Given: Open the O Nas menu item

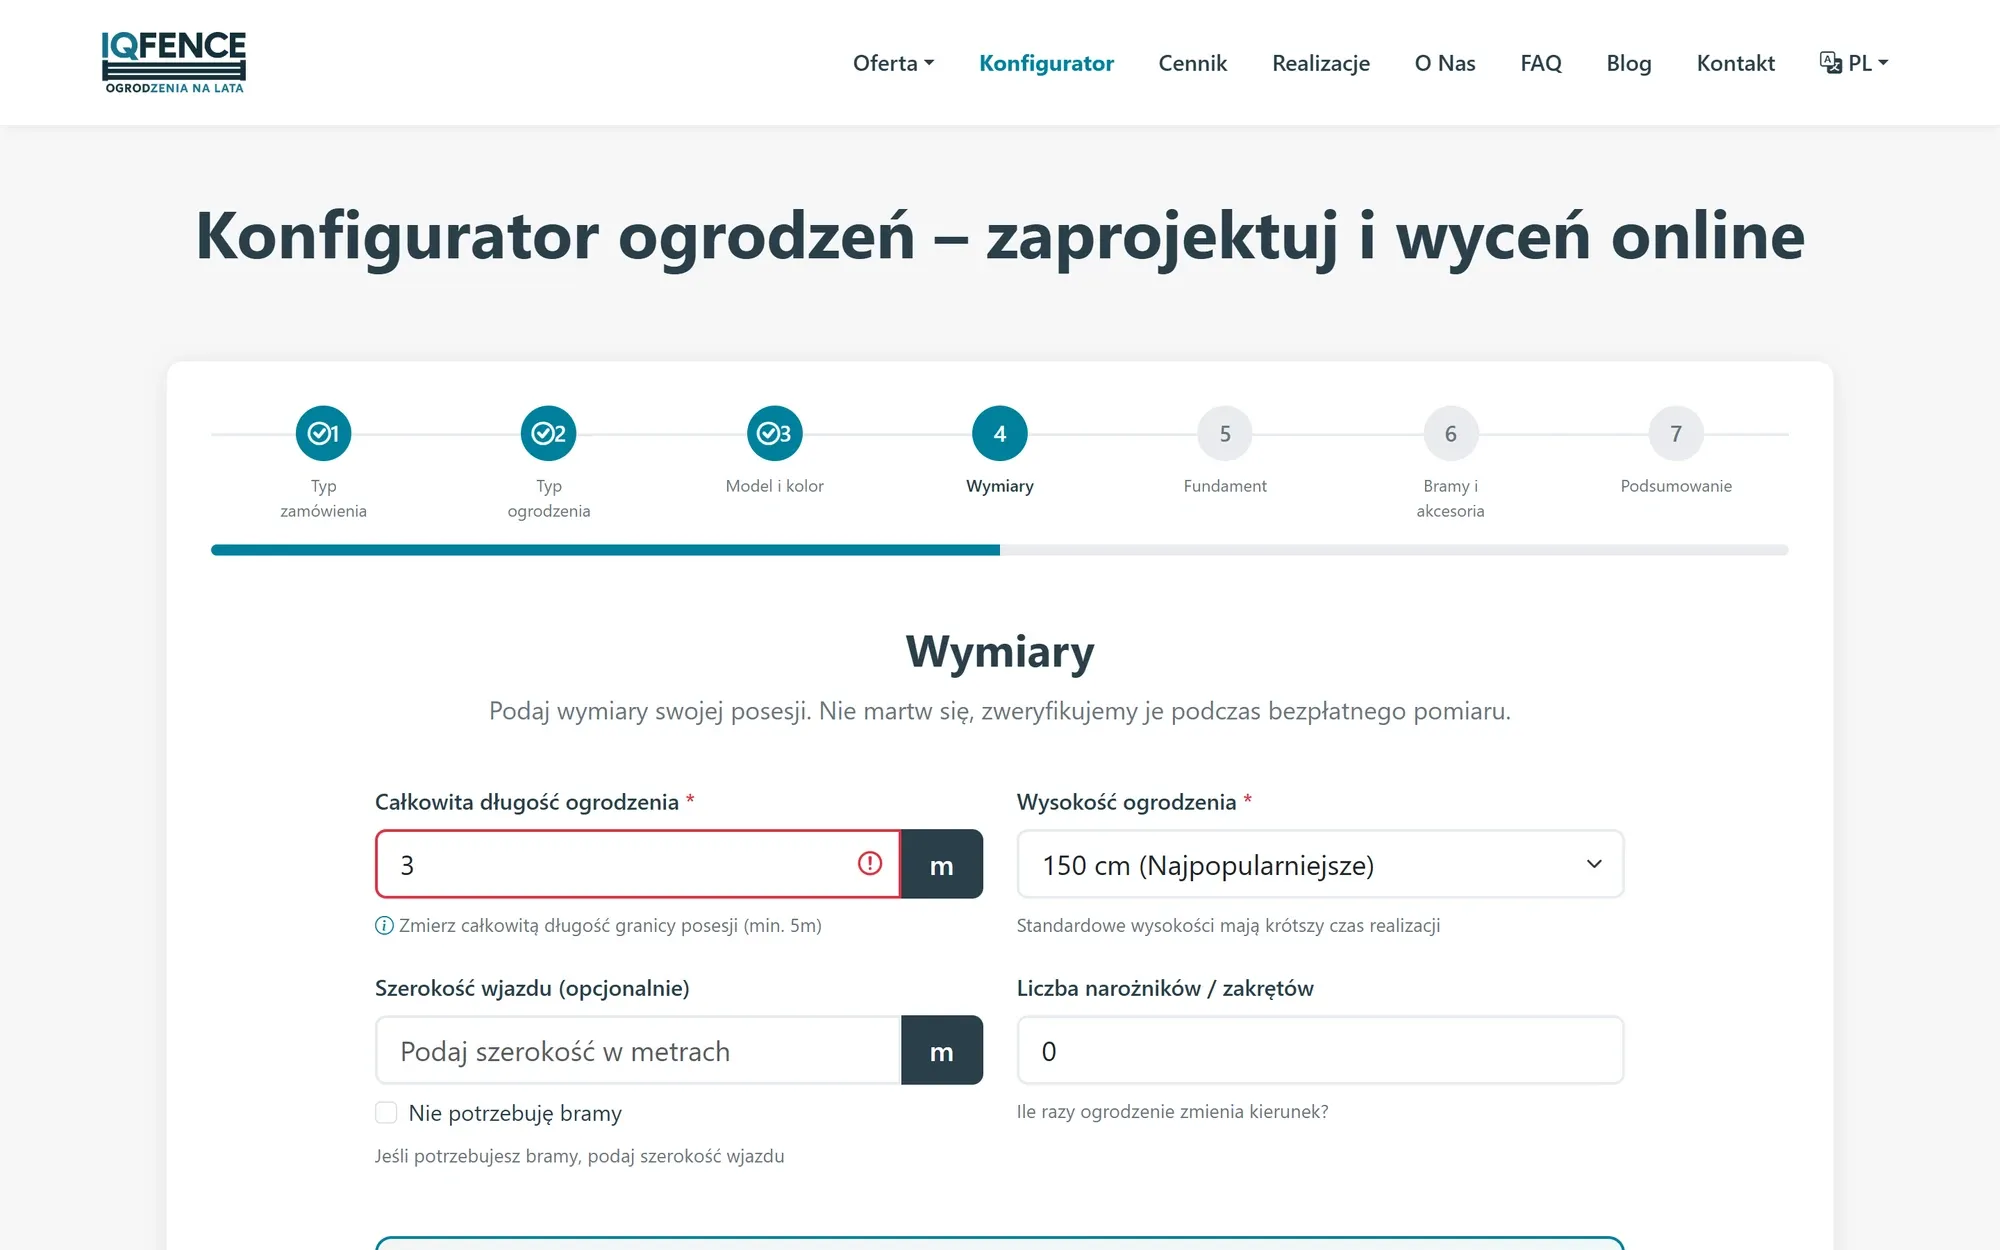Looking at the screenshot, I should 1445,63.
